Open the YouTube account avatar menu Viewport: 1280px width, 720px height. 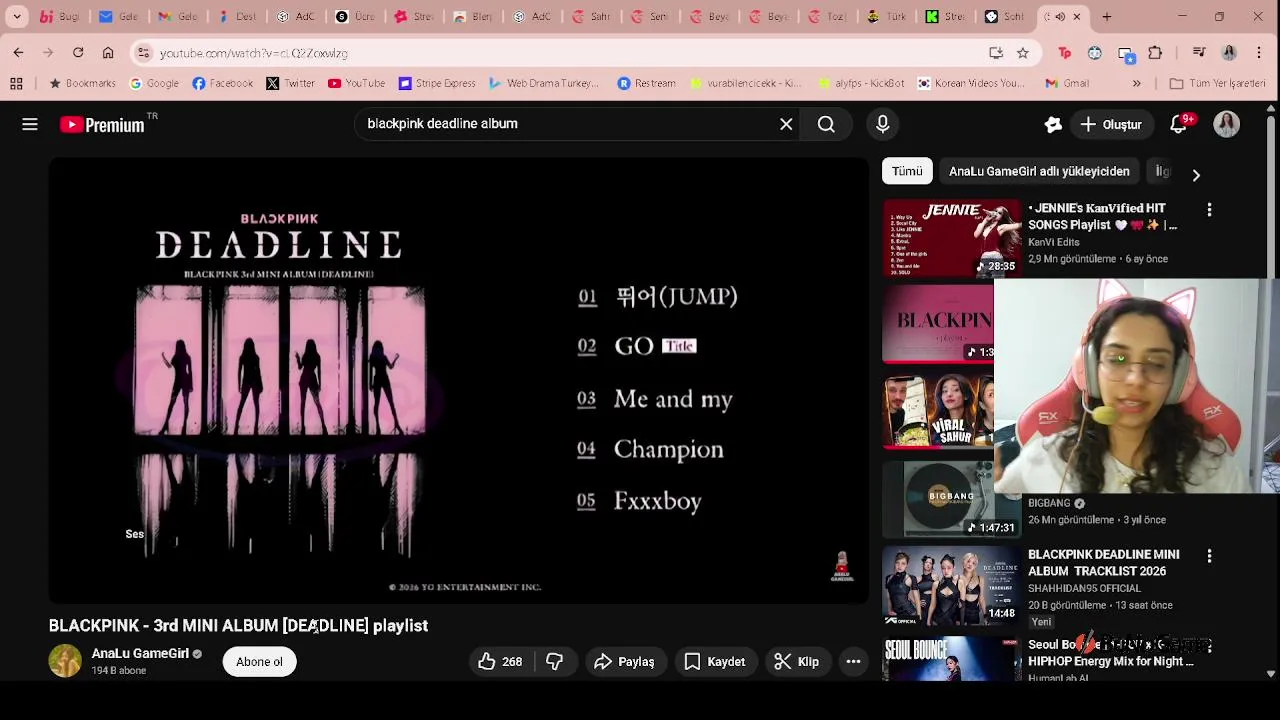point(1227,124)
